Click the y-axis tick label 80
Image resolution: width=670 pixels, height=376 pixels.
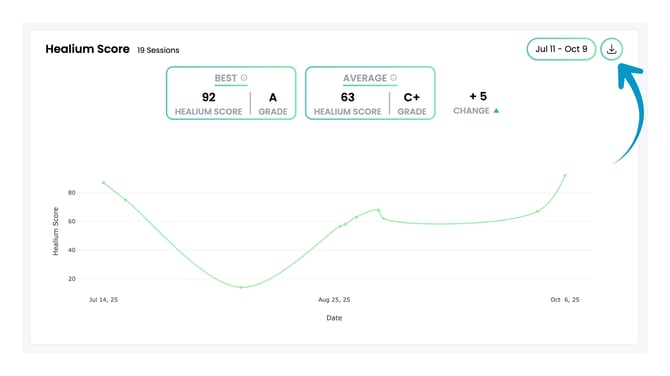point(71,193)
